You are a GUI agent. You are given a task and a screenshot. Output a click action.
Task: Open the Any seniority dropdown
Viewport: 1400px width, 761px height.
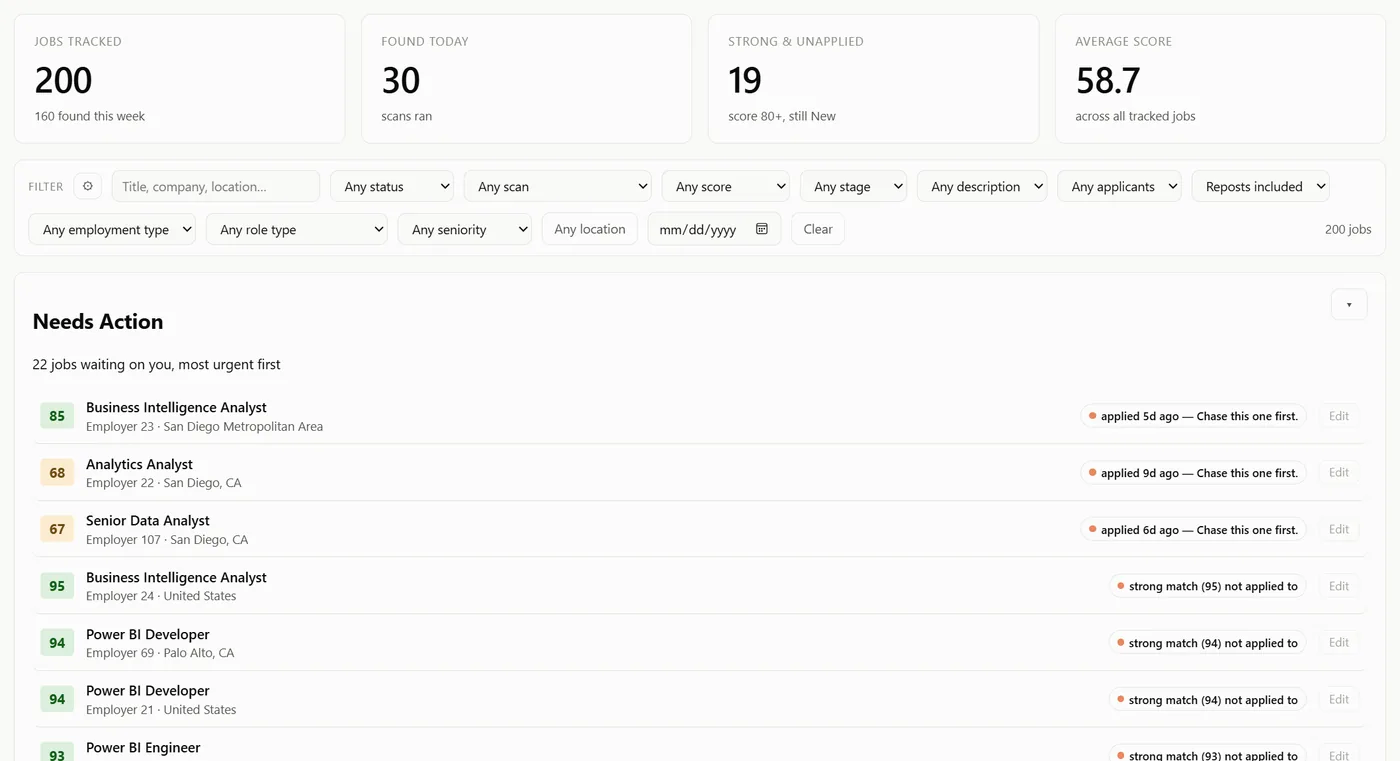[x=465, y=229]
